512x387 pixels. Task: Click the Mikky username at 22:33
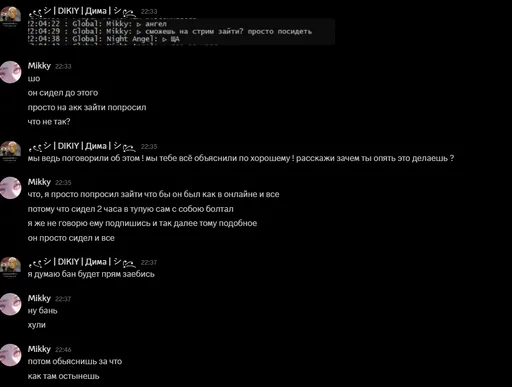[x=39, y=66]
